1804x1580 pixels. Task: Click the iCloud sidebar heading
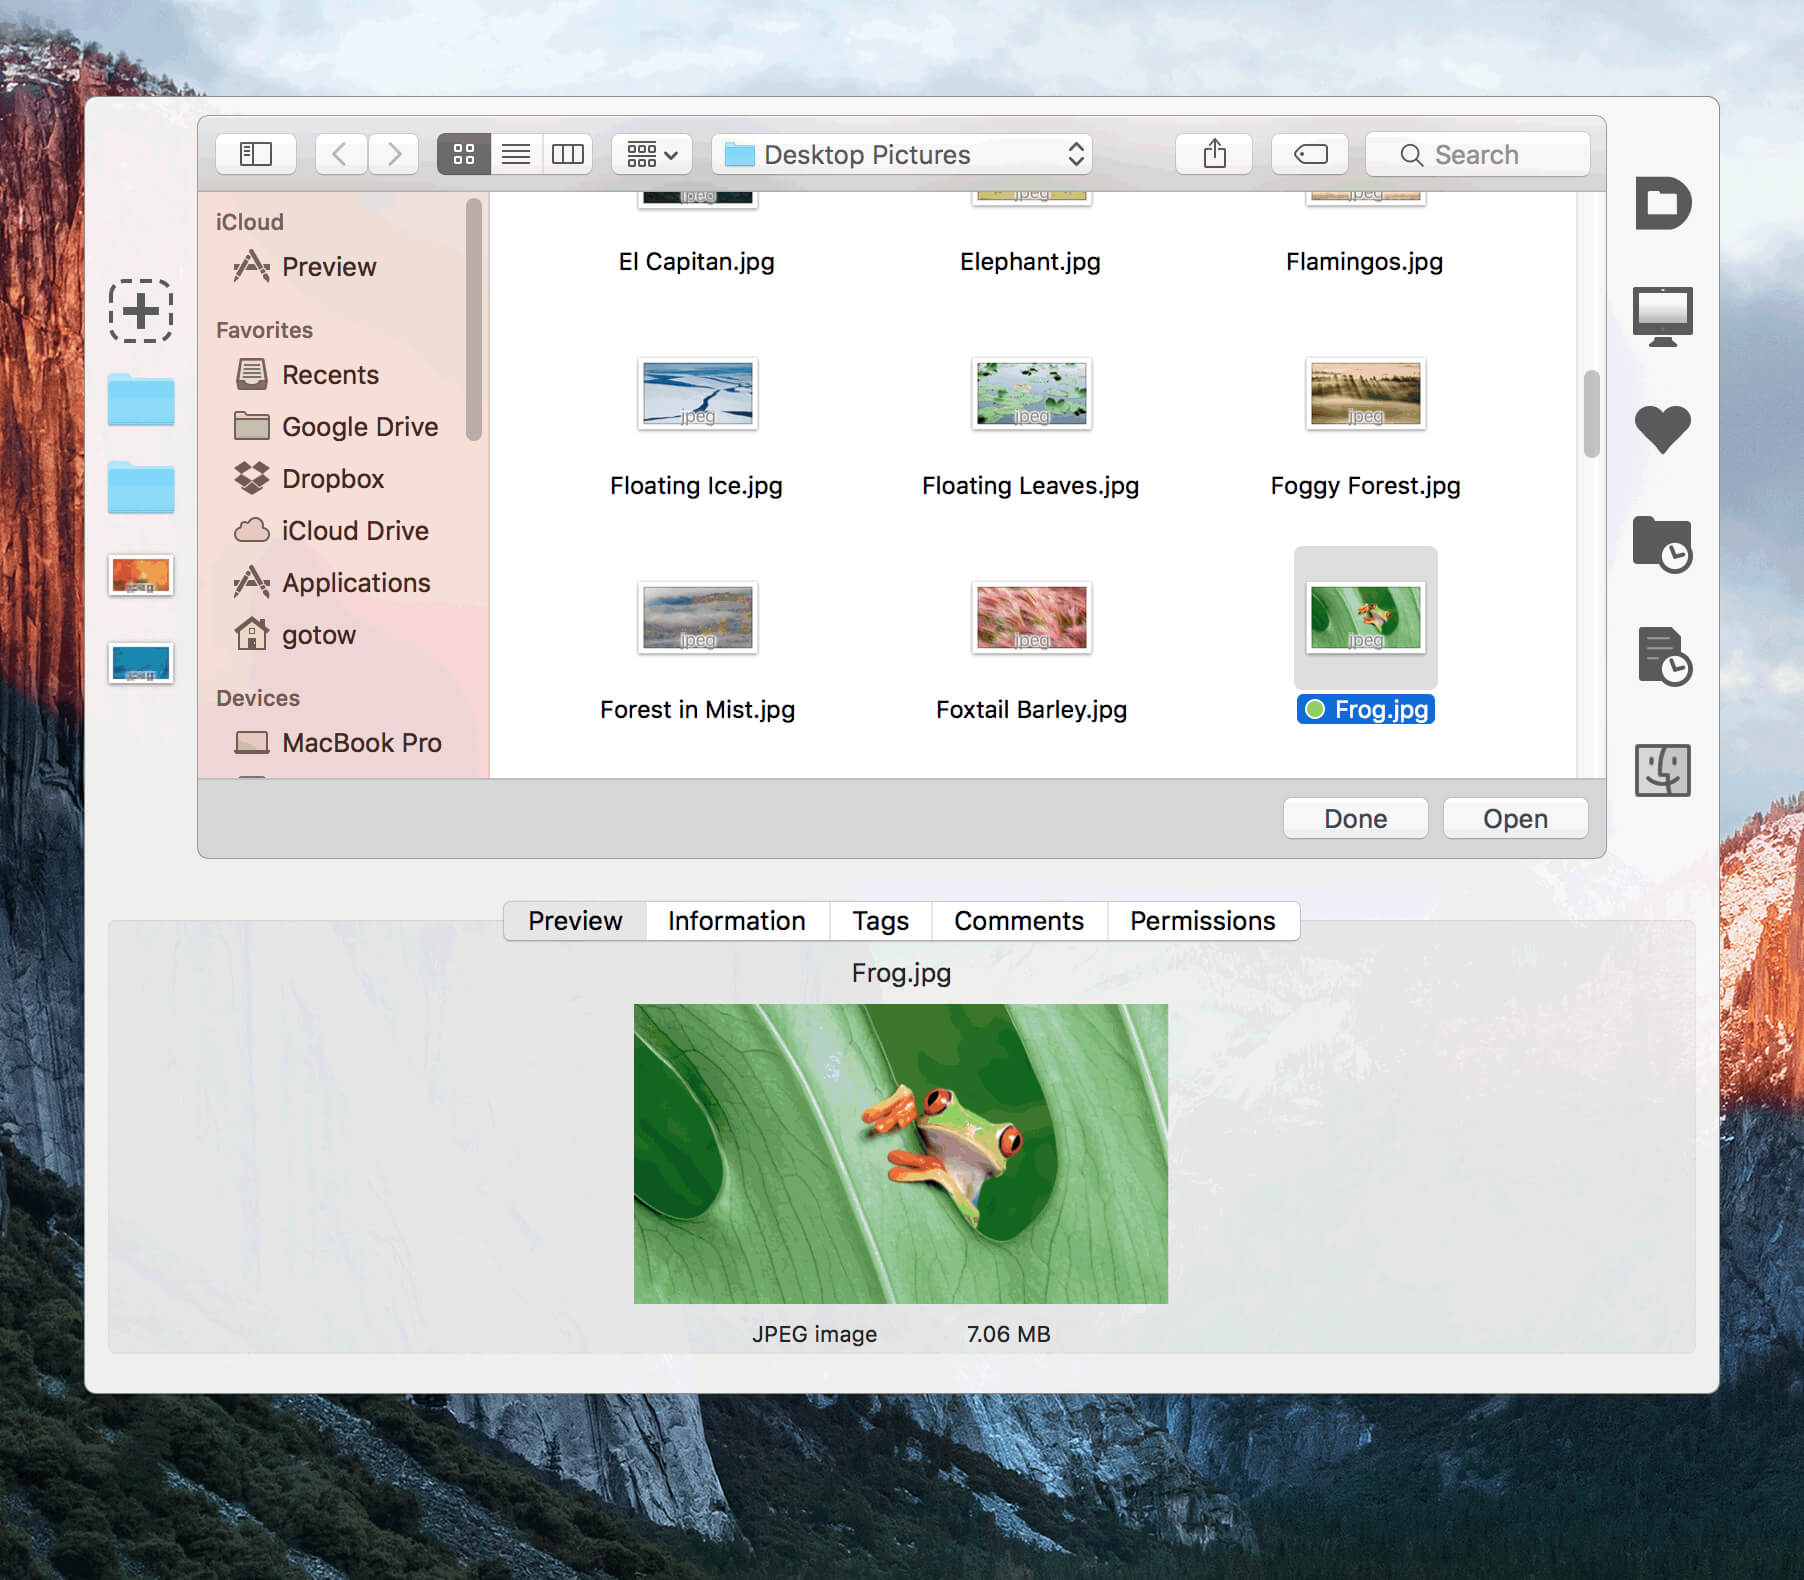tap(250, 222)
